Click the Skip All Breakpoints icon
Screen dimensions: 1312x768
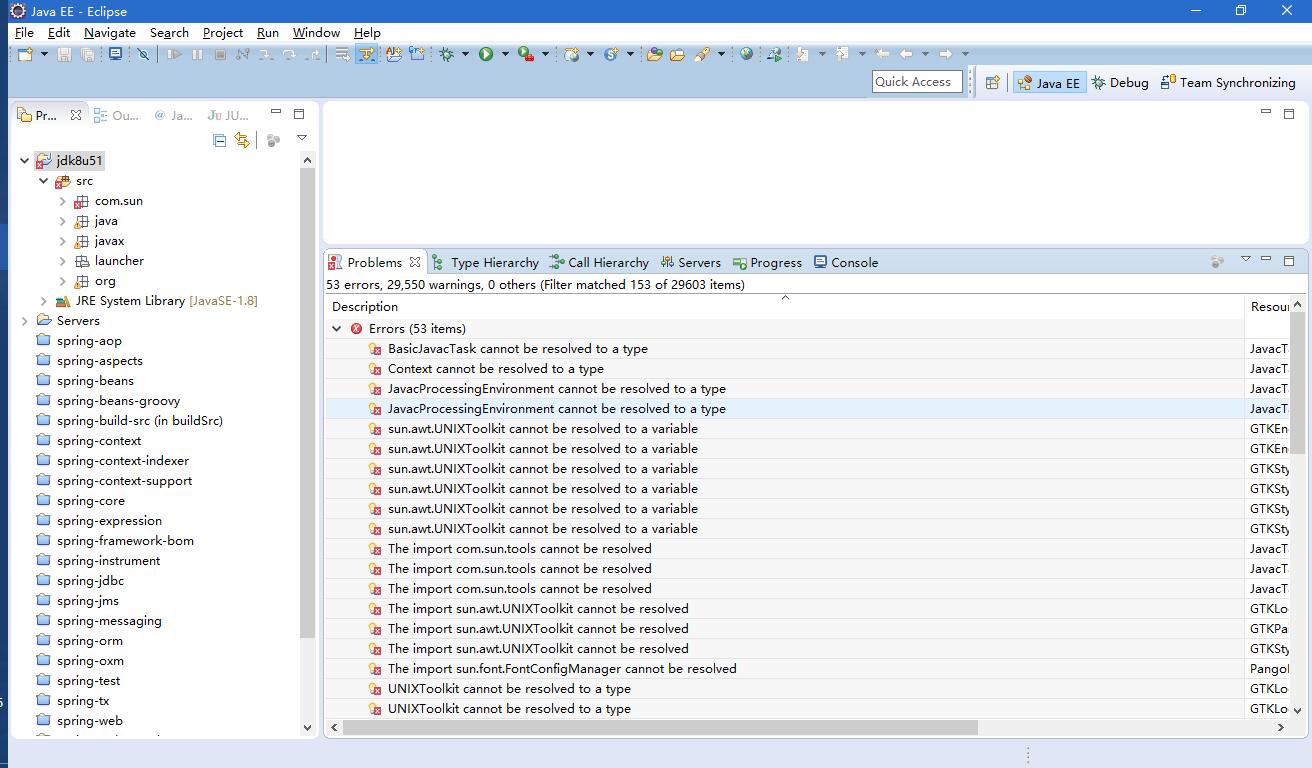coord(143,54)
